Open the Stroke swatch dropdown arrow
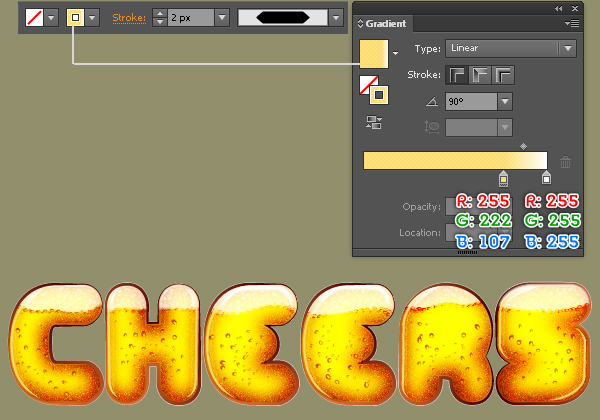600x420 pixels. point(92,18)
